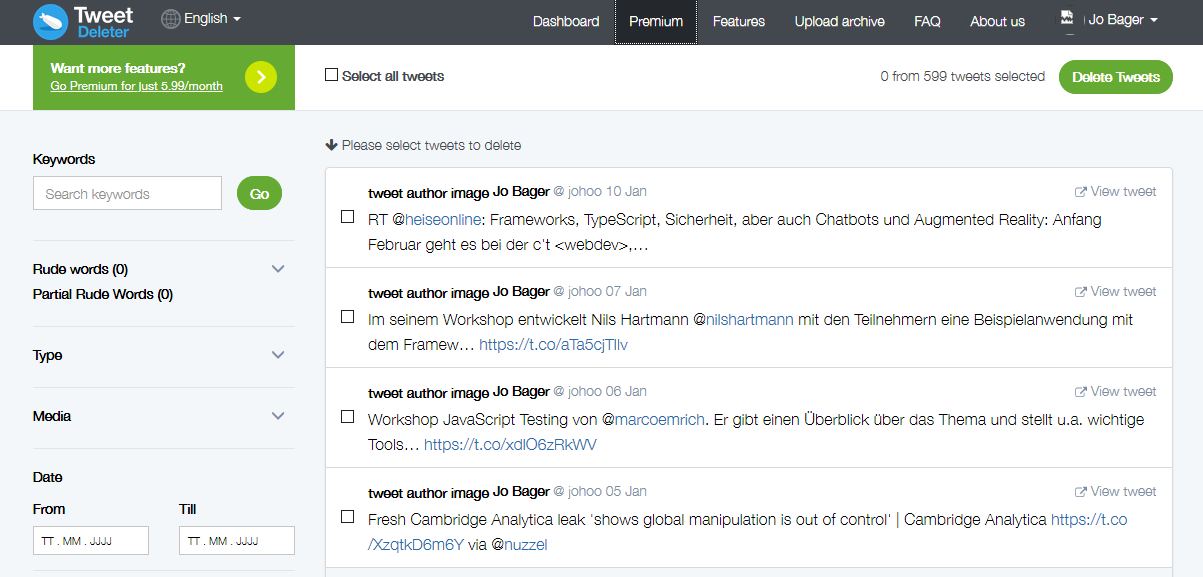Click external link icon of 06 Jan tweet
The image size is (1203, 577).
1080,392
